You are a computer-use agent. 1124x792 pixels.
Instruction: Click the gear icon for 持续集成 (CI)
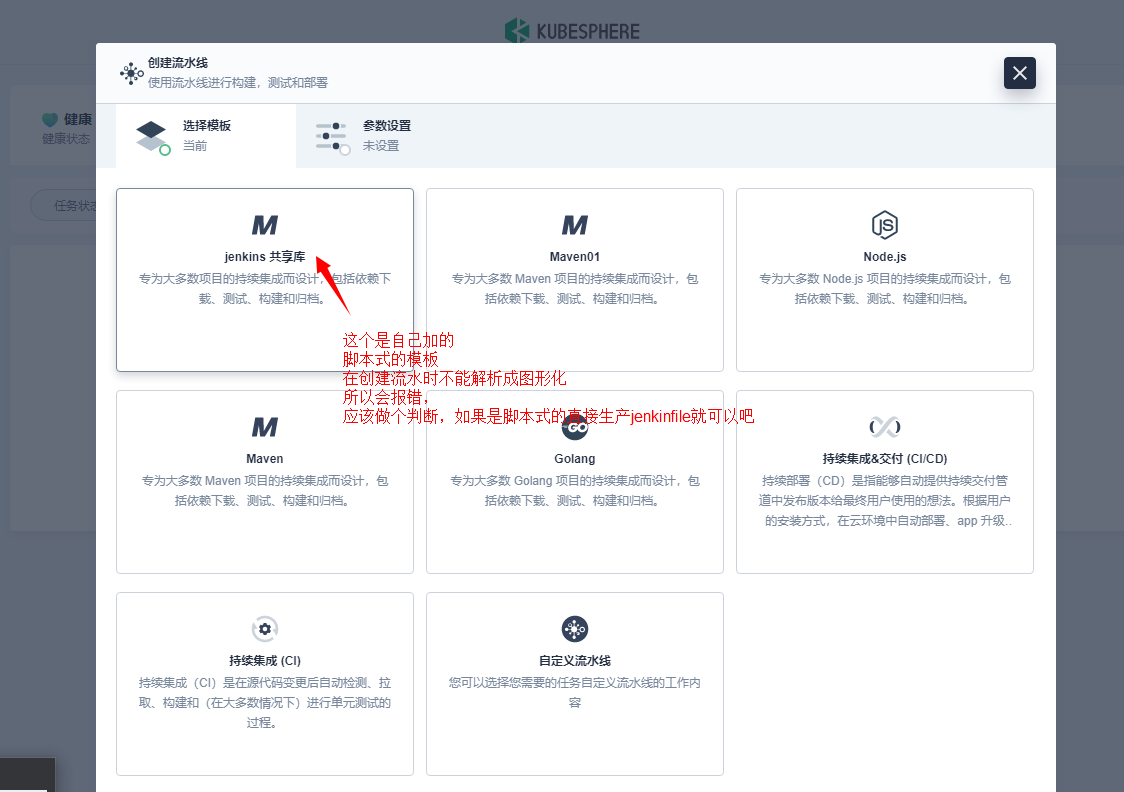point(265,629)
